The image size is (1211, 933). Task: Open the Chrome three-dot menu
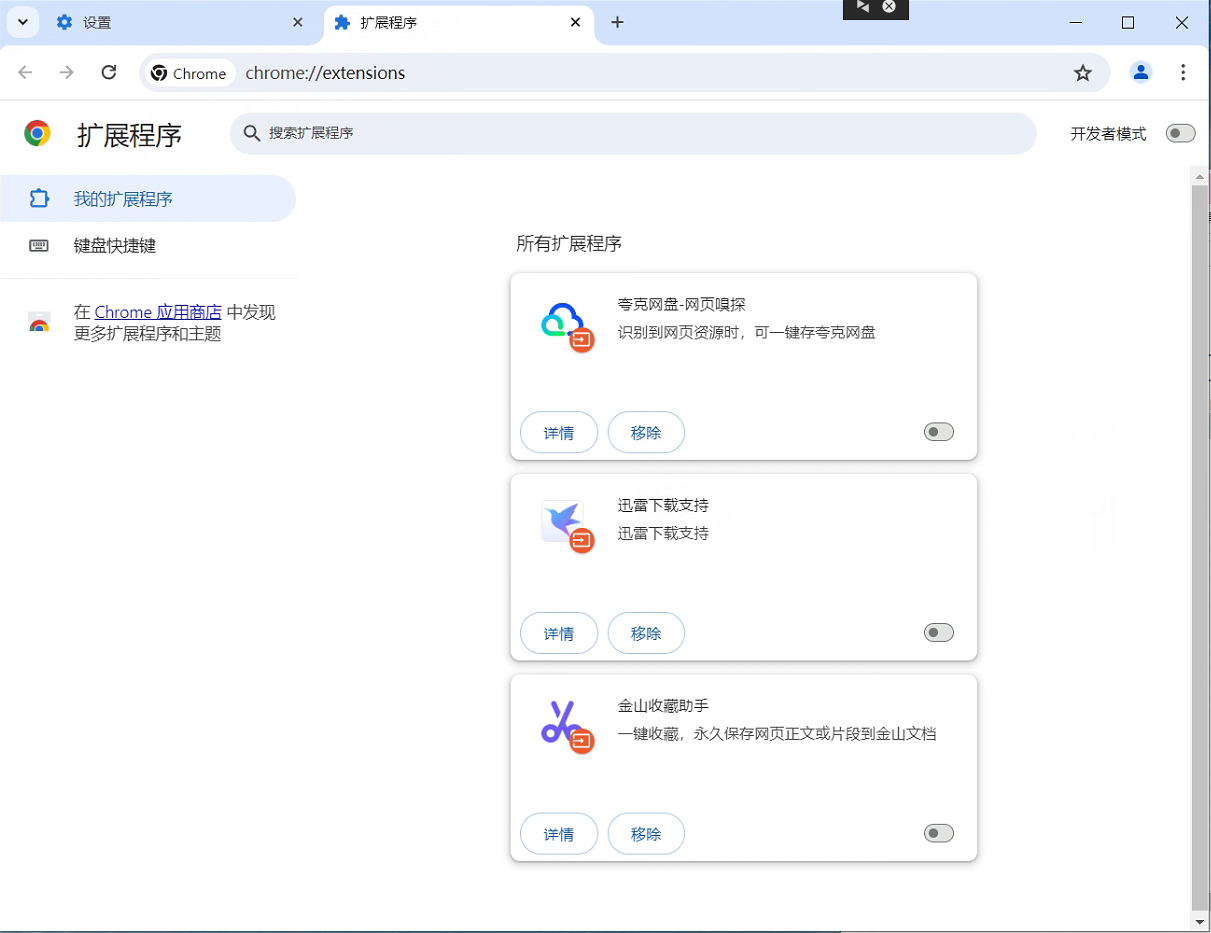pyautogui.click(x=1183, y=72)
